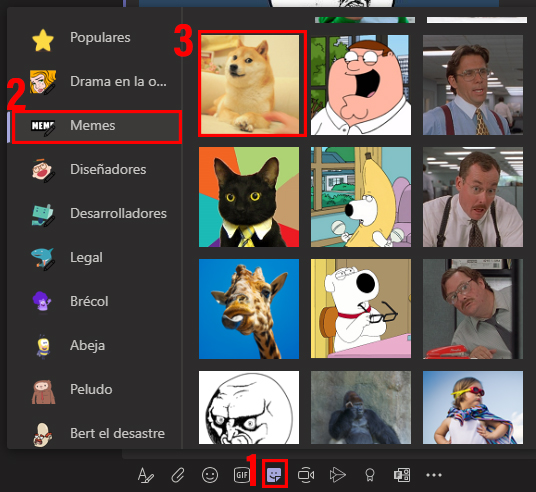This screenshot has height=492, width=536.
Task: Open the Praise badge icon
Action: tap(370, 475)
